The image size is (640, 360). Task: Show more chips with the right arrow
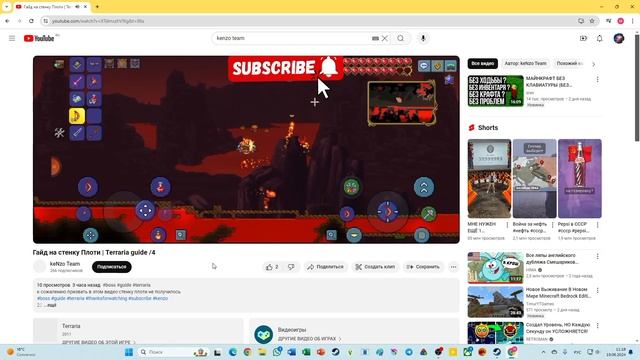(593, 64)
